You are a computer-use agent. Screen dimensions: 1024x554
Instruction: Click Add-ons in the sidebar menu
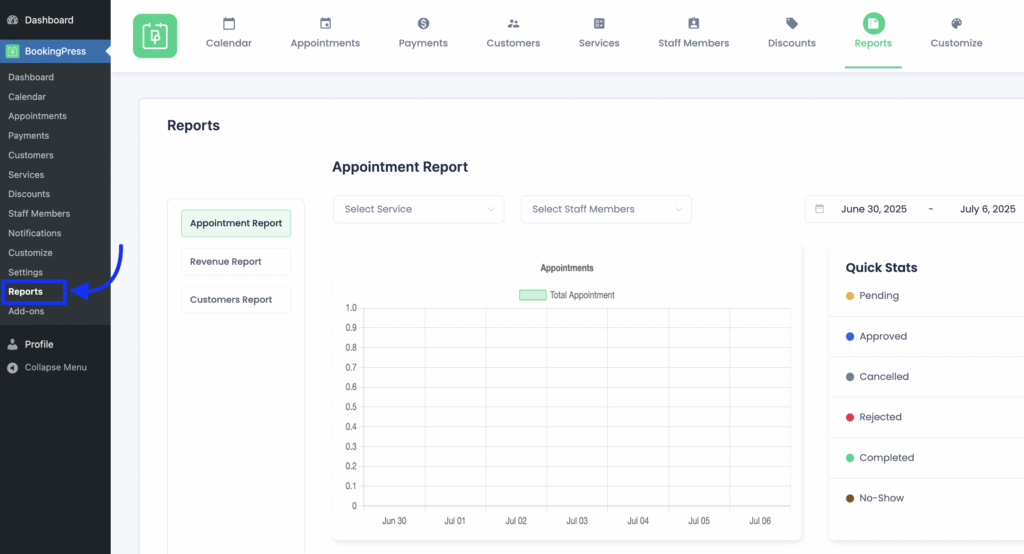click(x=26, y=311)
